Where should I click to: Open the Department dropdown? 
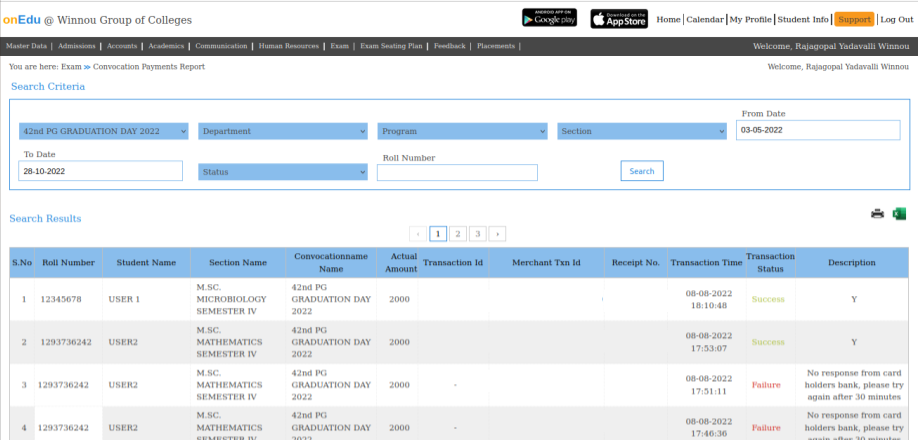coord(283,131)
